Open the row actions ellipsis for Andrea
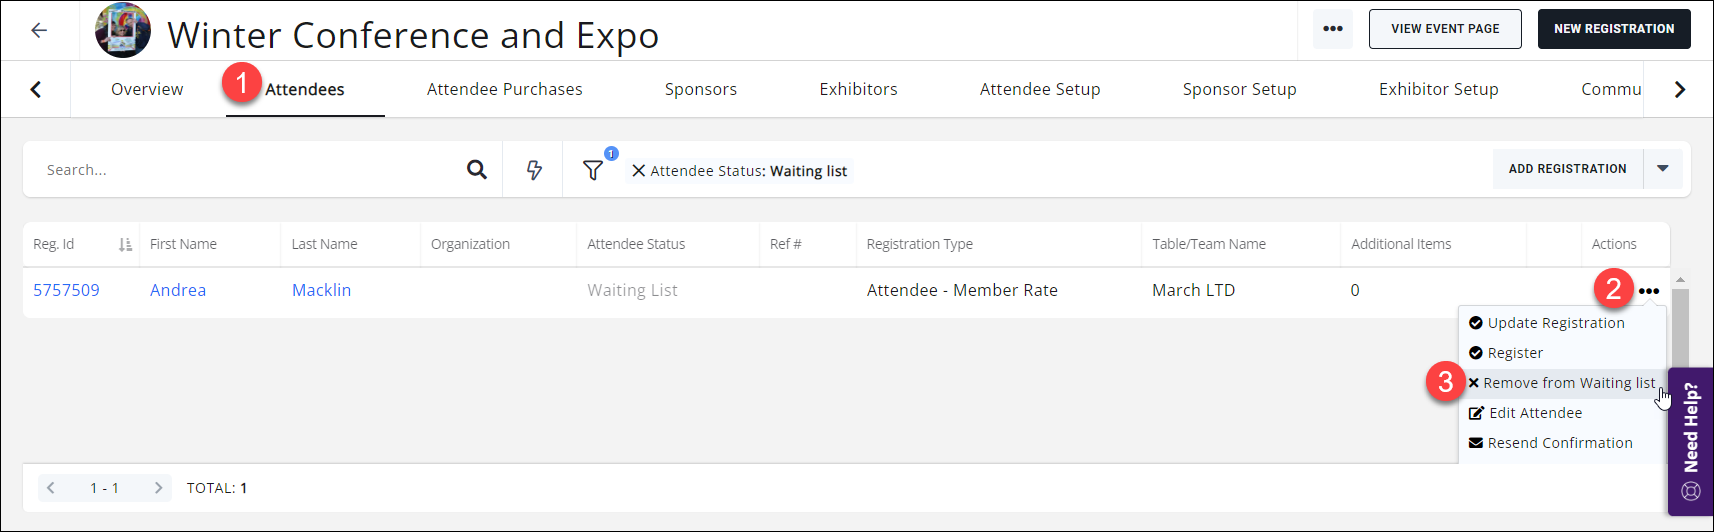This screenshot has height=532, width=1714. click(x=1648, y=291)
